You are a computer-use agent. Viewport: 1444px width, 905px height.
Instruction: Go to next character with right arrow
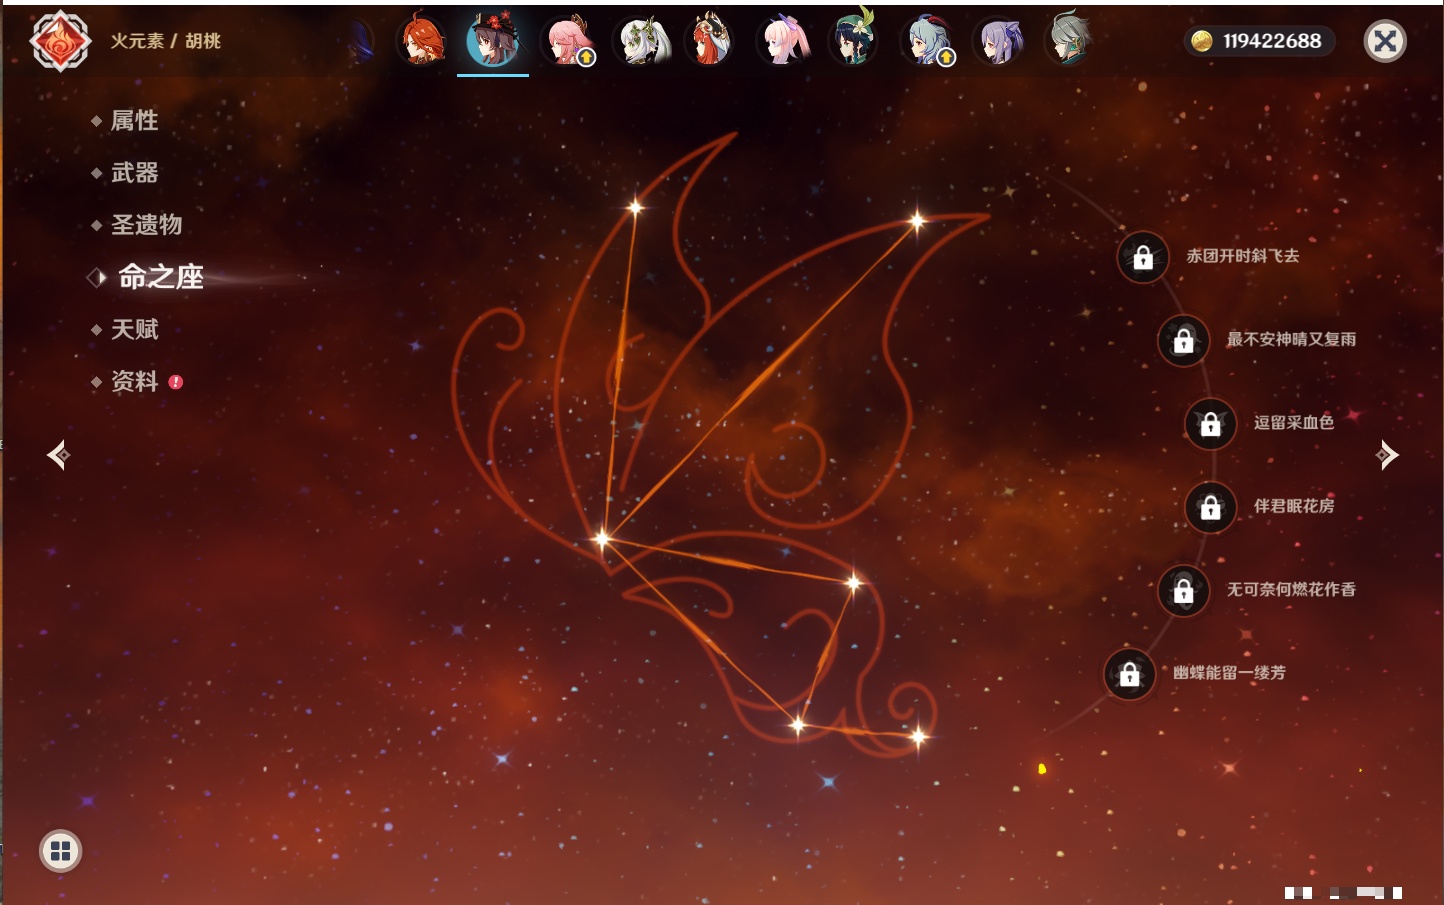point(1387,455)
